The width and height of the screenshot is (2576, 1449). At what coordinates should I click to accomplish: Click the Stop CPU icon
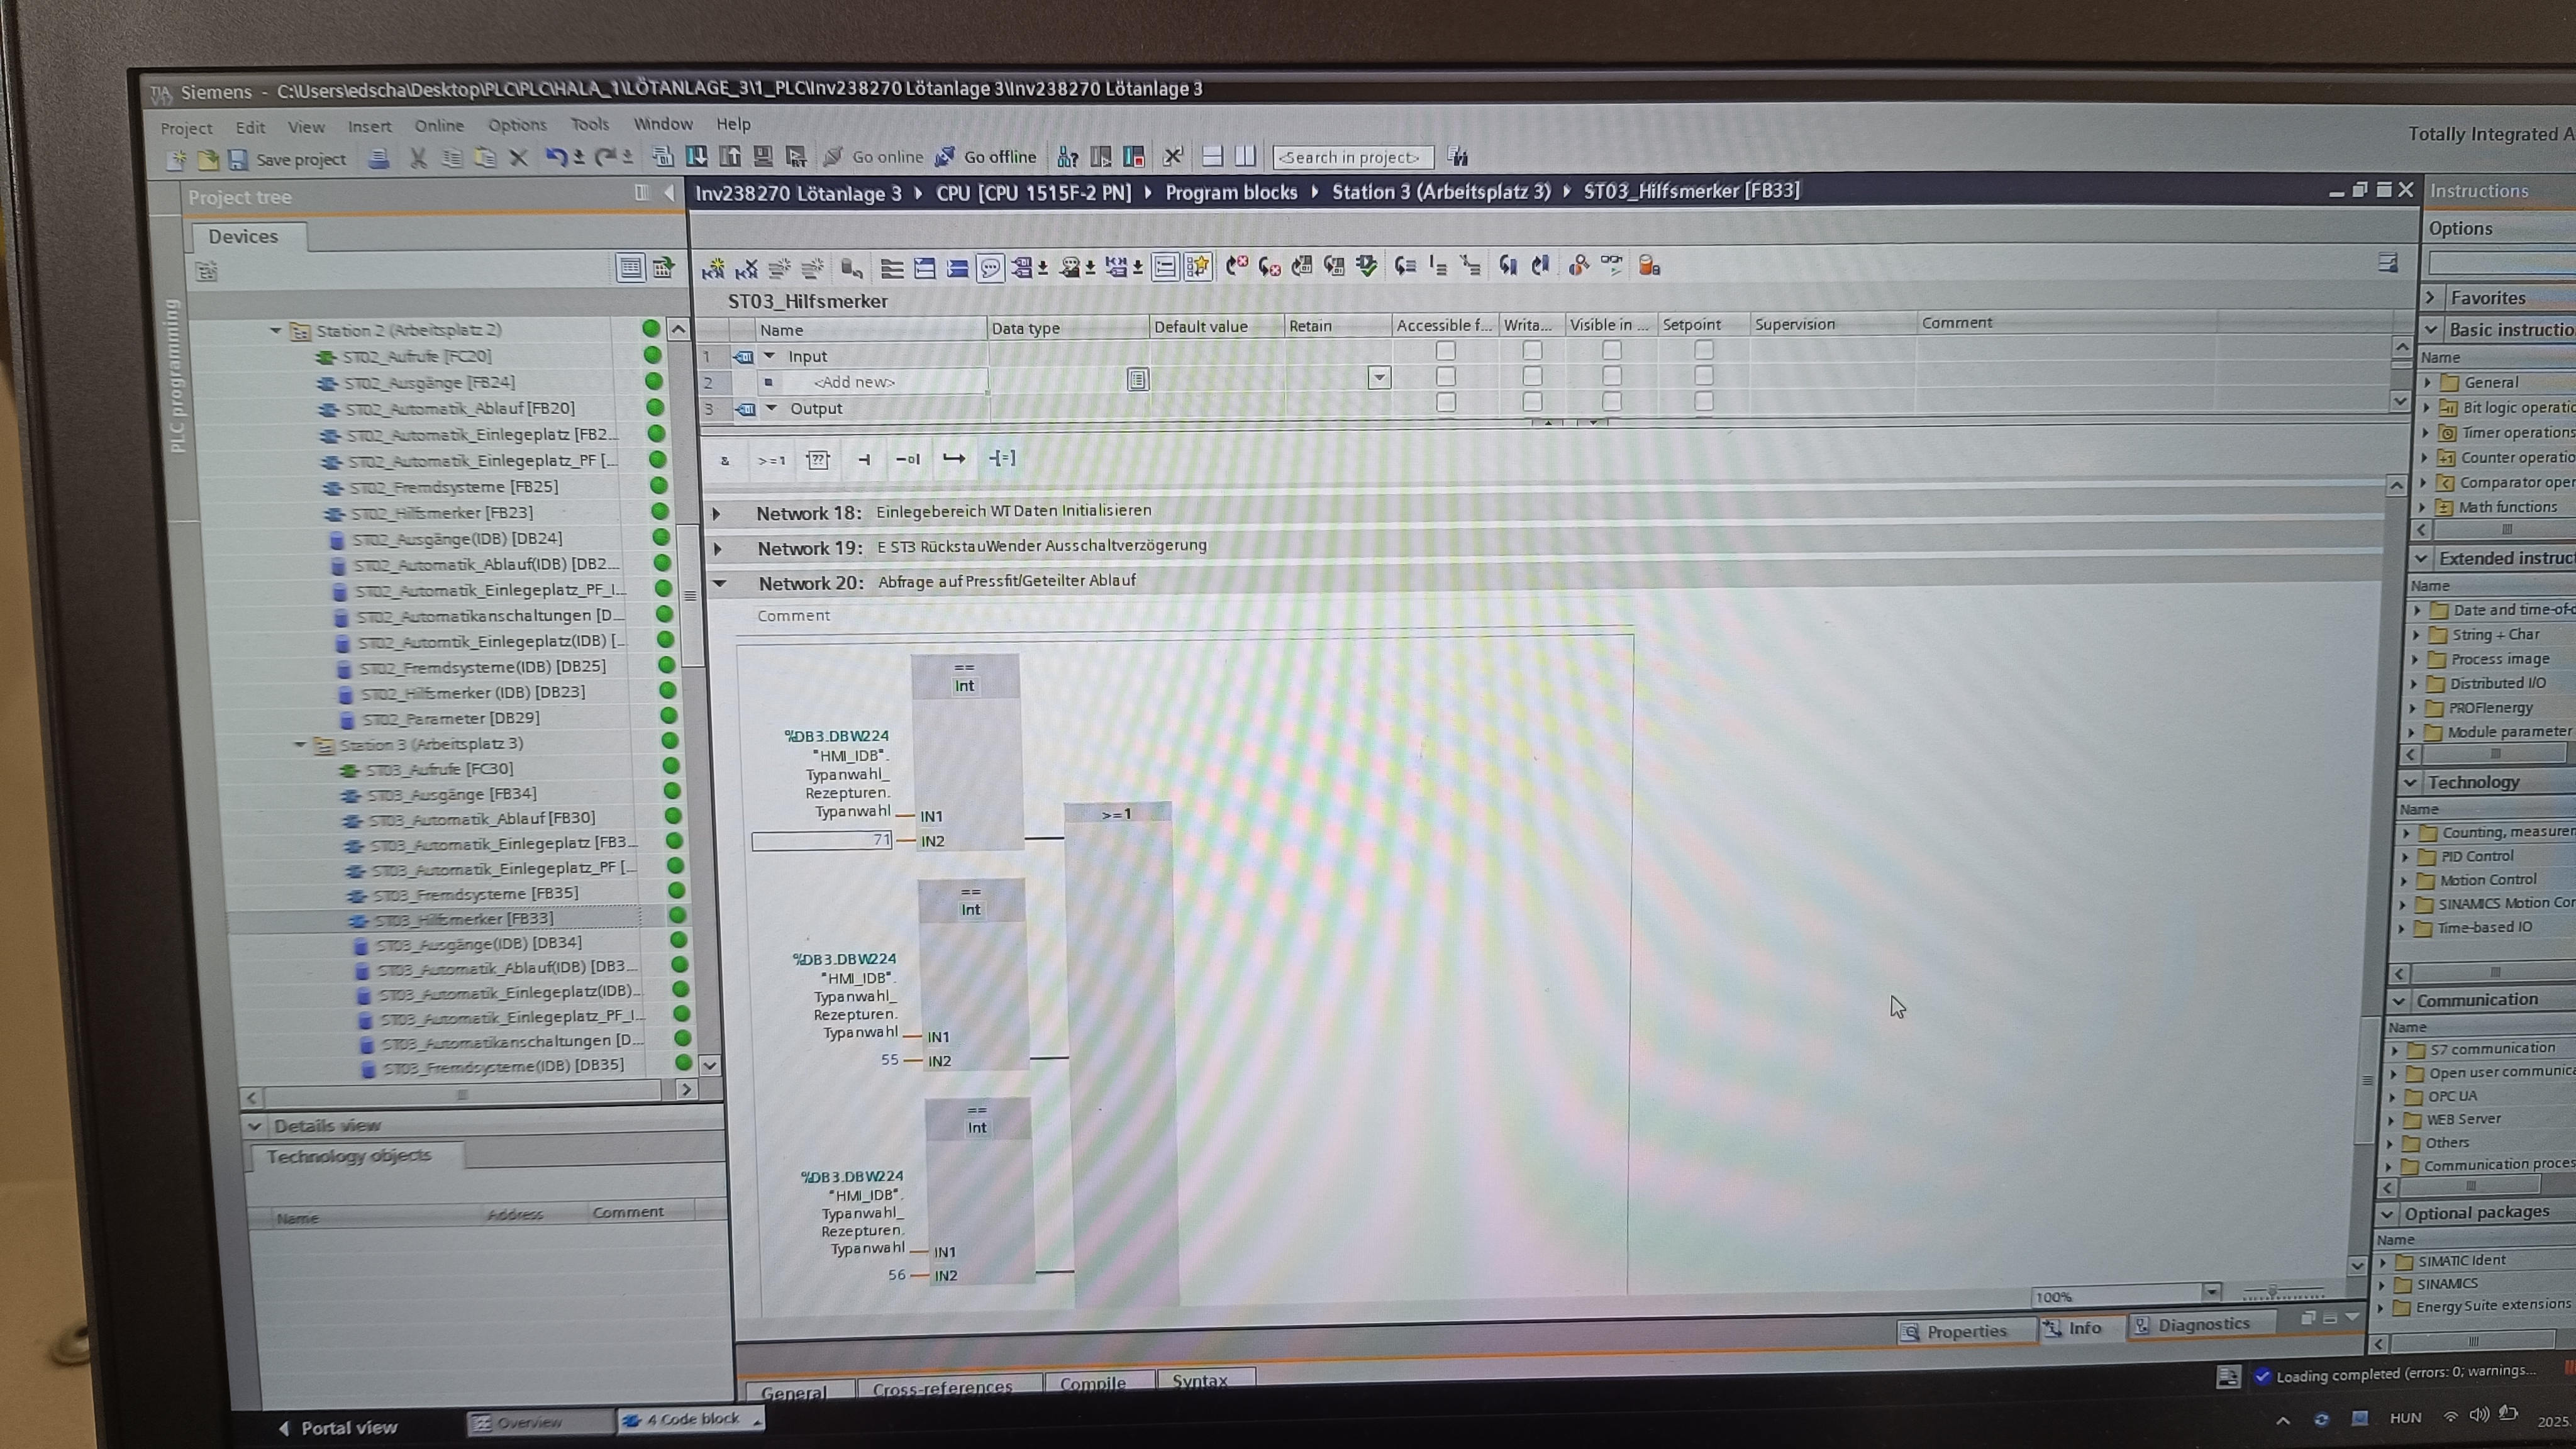pyautogui.click(x=1134, y=157)
